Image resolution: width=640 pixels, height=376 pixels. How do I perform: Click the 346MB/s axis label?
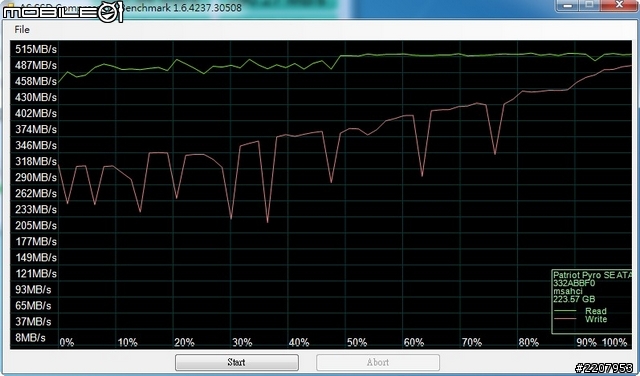[x=36, y=145]
